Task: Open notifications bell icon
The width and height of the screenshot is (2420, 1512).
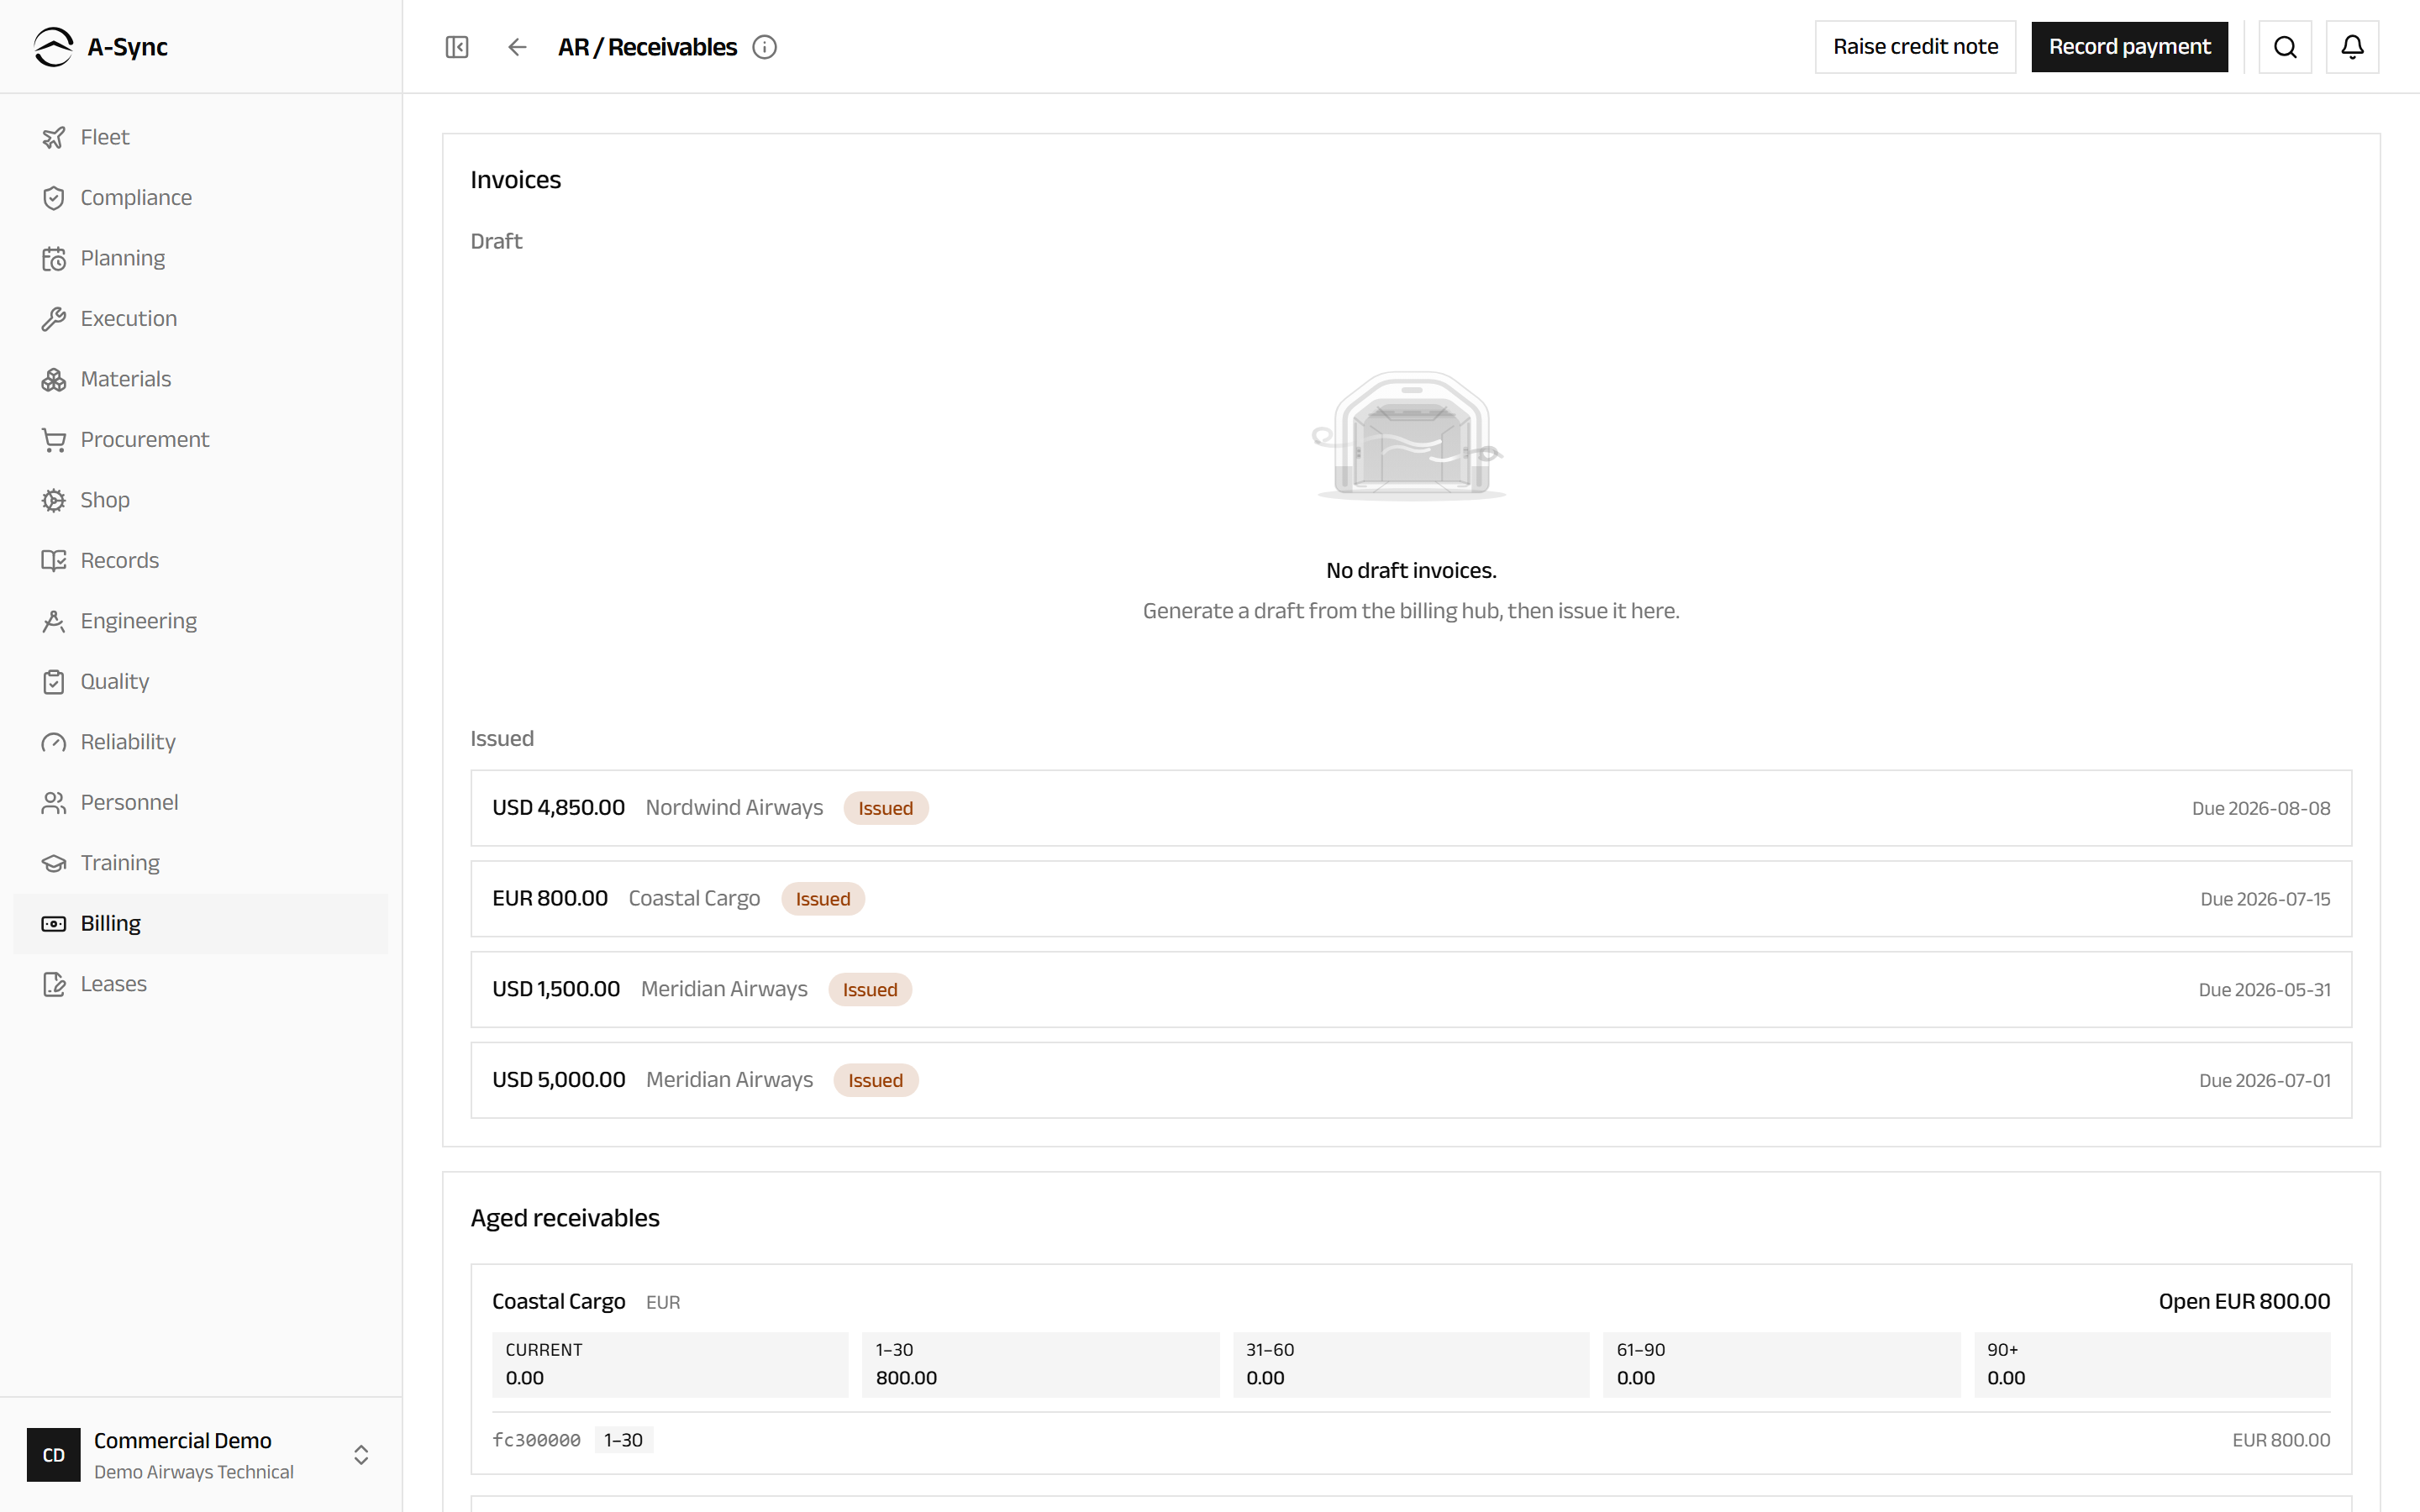Action: coord(2352,47)
